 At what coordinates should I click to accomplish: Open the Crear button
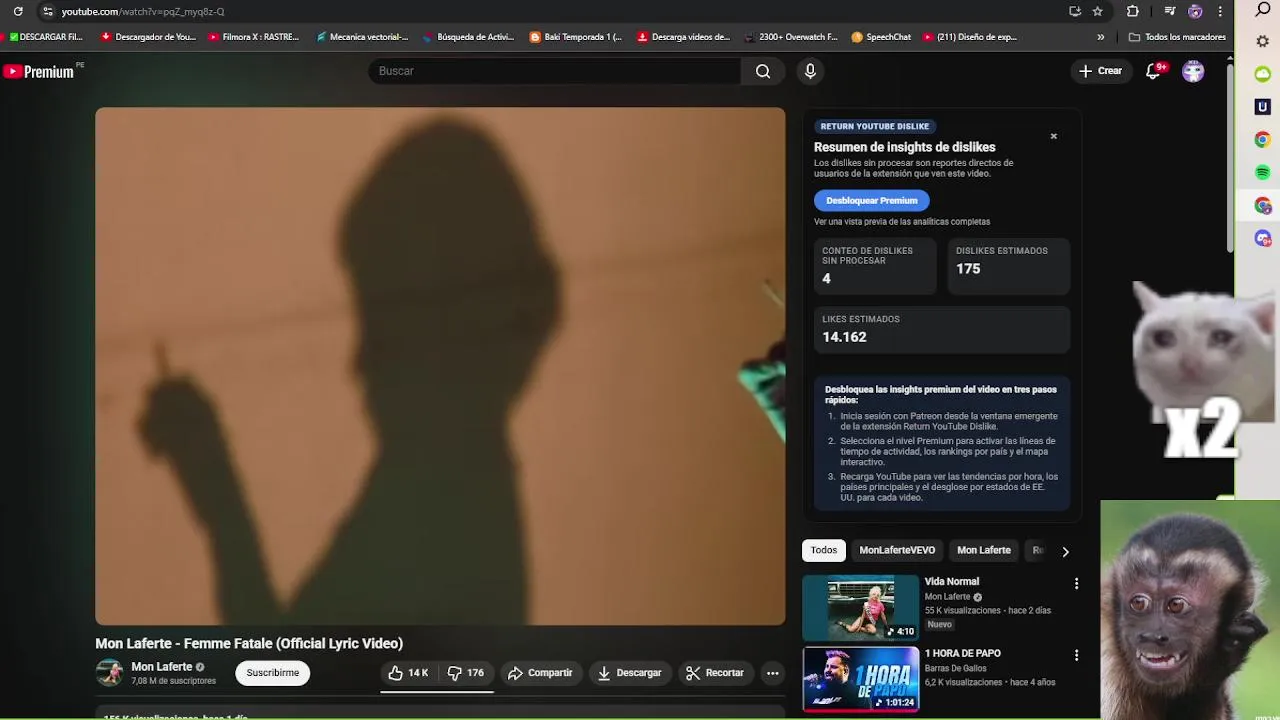[x=1100, y=71]
